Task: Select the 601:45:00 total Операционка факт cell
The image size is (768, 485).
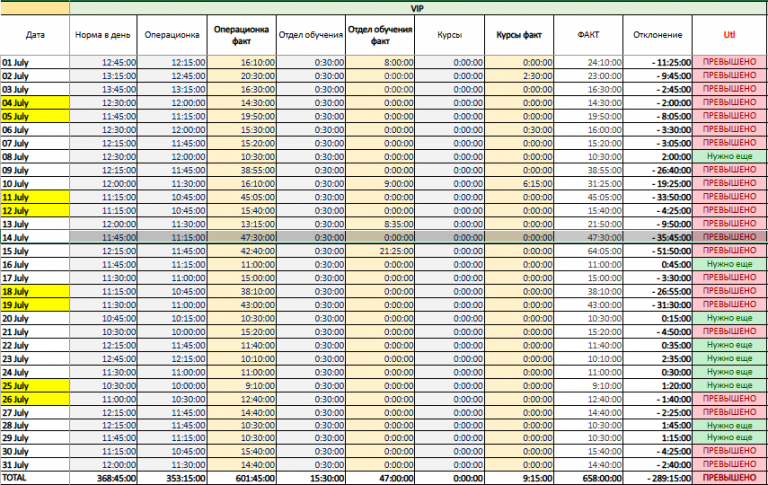Action: click(x=241, y=478)
